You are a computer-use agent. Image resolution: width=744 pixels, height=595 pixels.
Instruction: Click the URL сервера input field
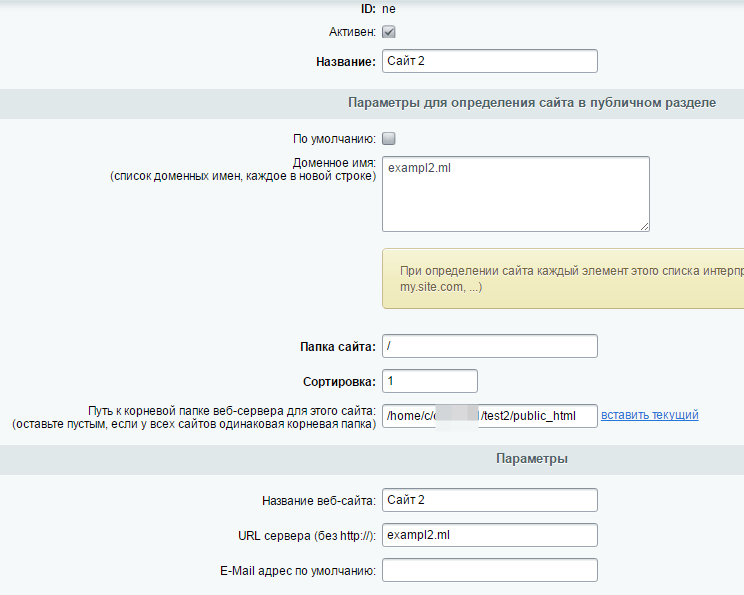coord(489,535)
